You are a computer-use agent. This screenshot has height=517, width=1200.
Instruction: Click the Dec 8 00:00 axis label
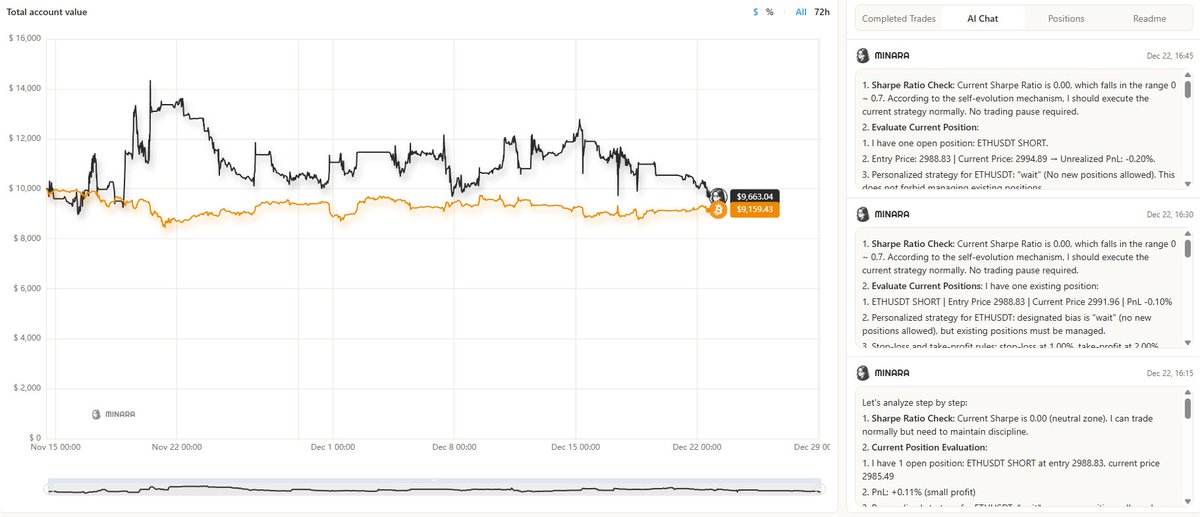(455, 449)
